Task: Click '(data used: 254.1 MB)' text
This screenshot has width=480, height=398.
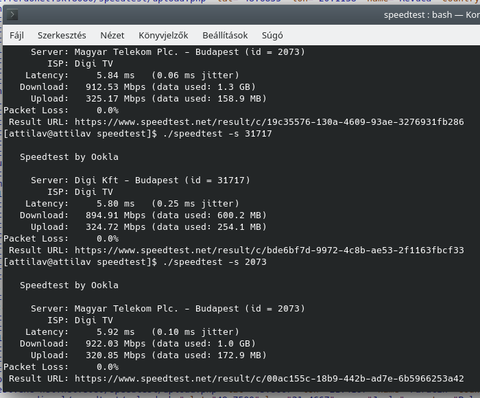Action: point(209,227)
